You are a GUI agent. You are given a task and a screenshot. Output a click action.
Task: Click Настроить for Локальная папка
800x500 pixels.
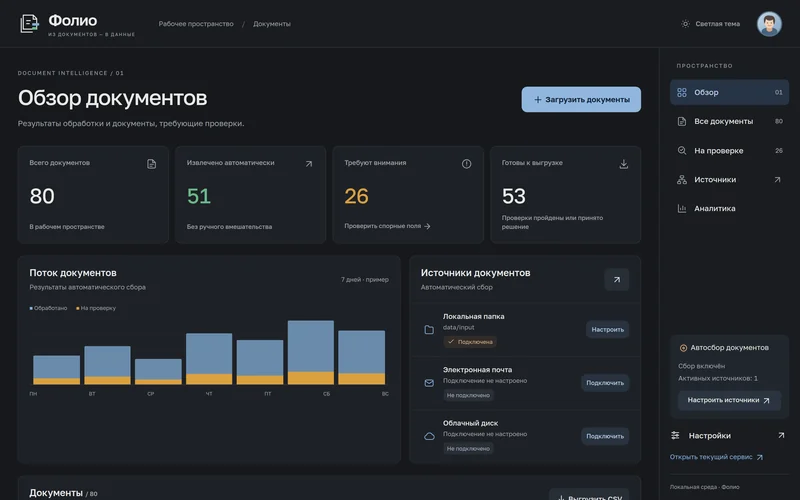[608, 330]
